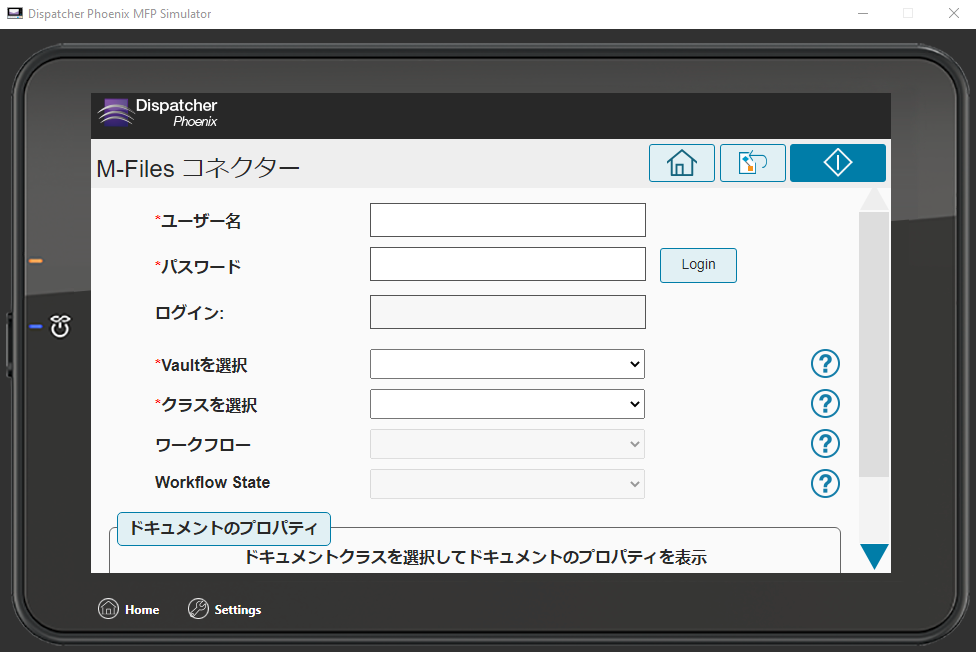Expand the Vaultを選択 dropdown

point(507,364)
